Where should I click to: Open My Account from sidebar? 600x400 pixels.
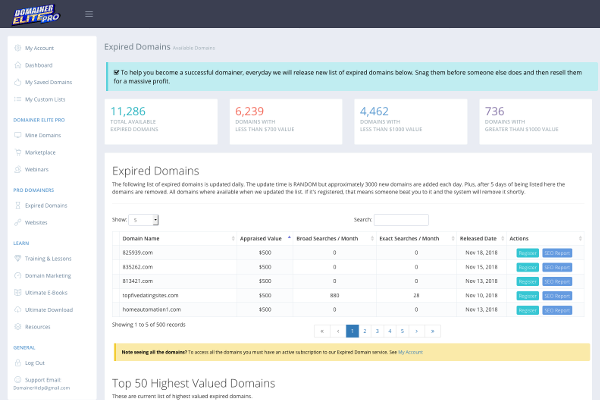point(41,48)
